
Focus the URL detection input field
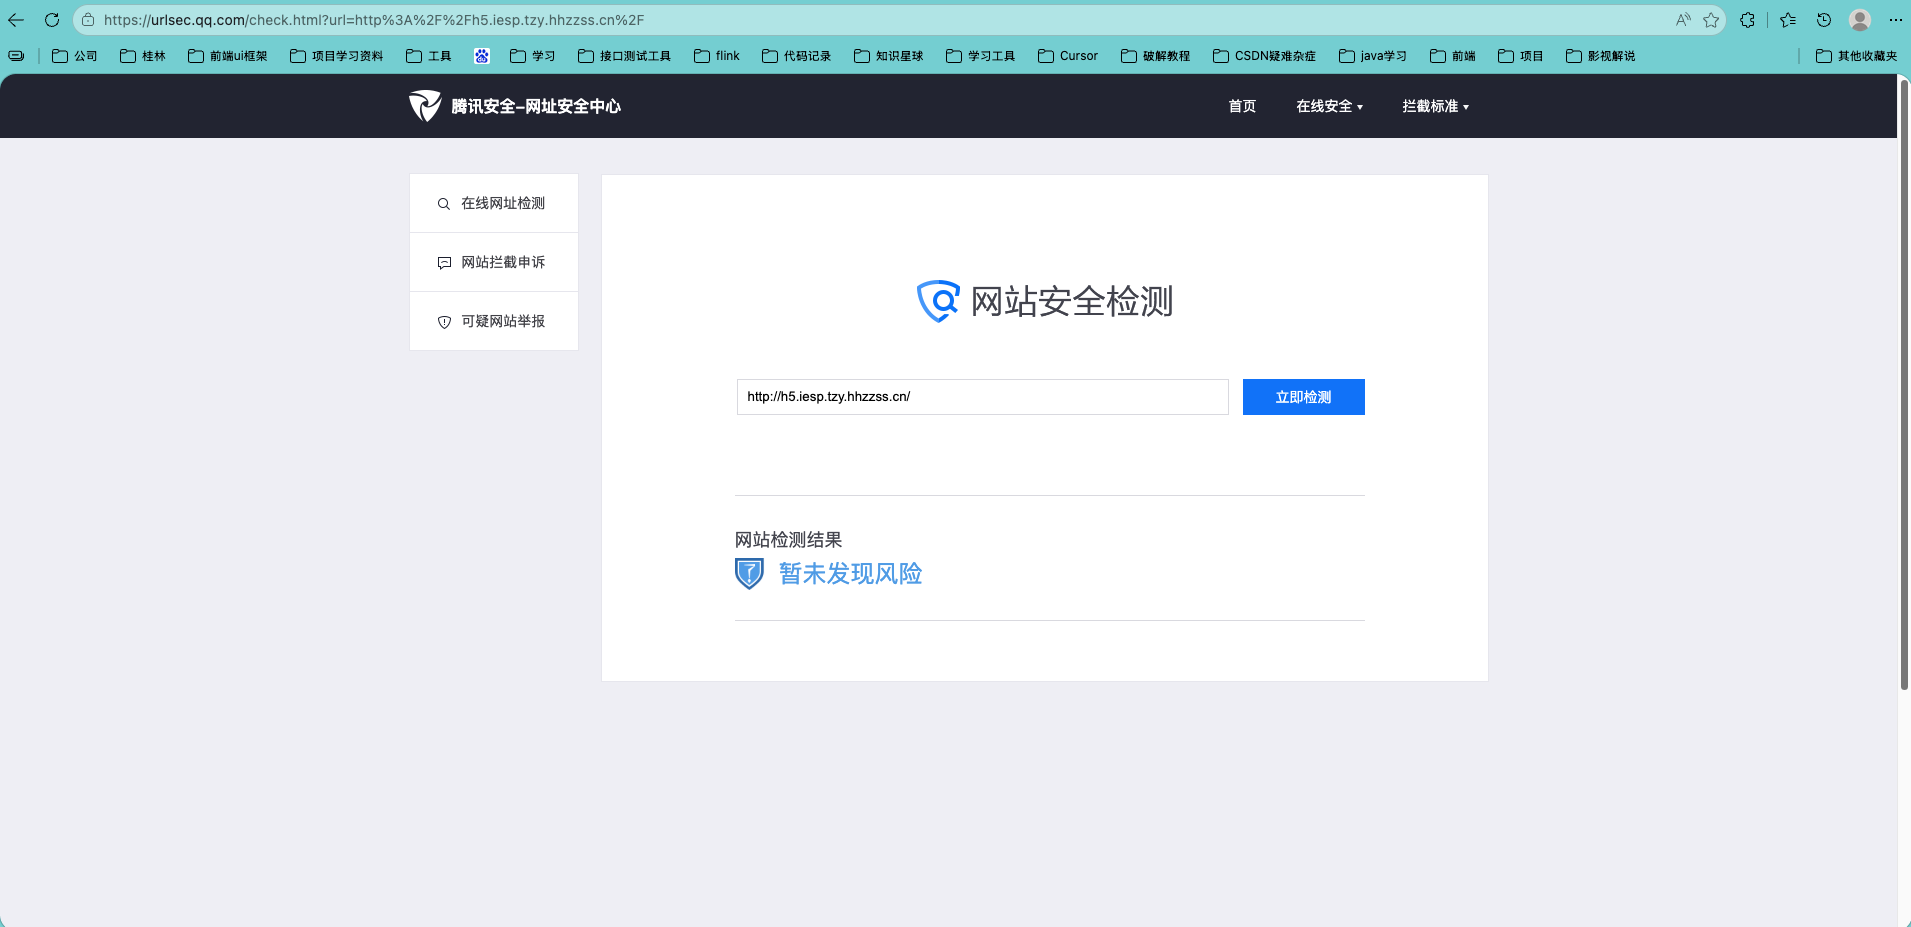point(982,397)
